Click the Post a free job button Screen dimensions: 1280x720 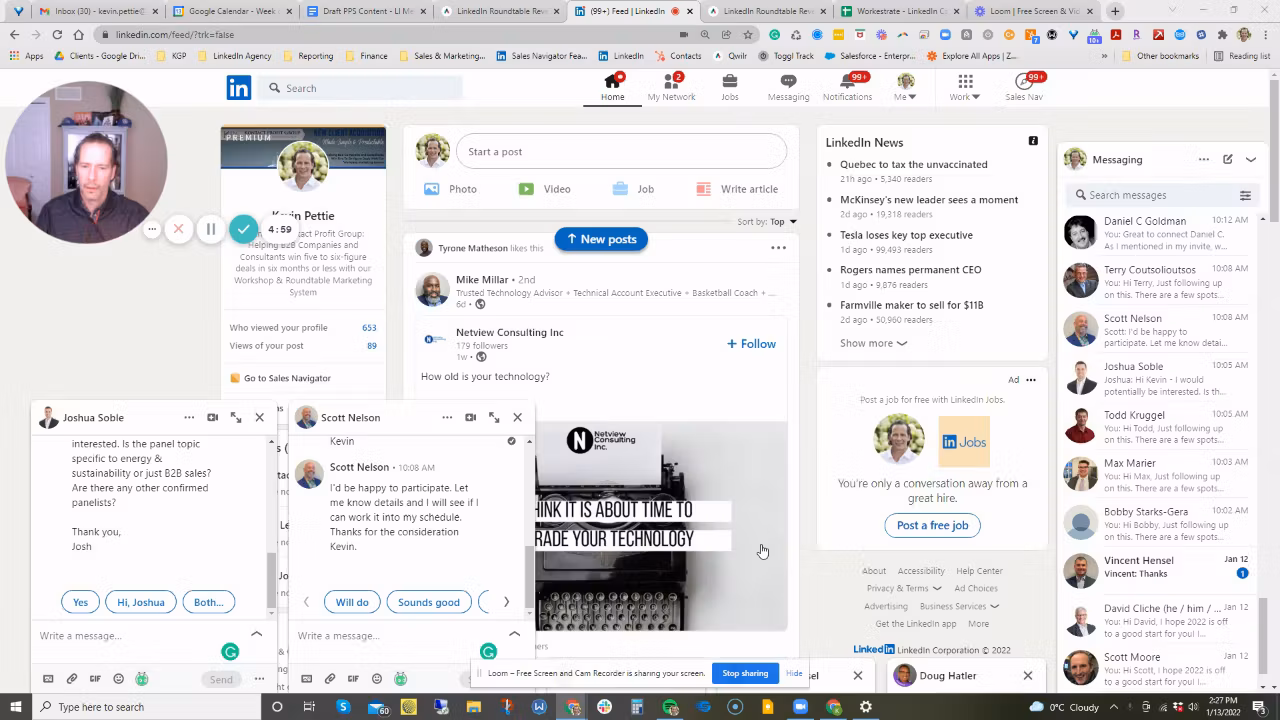(x=932, y=525)
